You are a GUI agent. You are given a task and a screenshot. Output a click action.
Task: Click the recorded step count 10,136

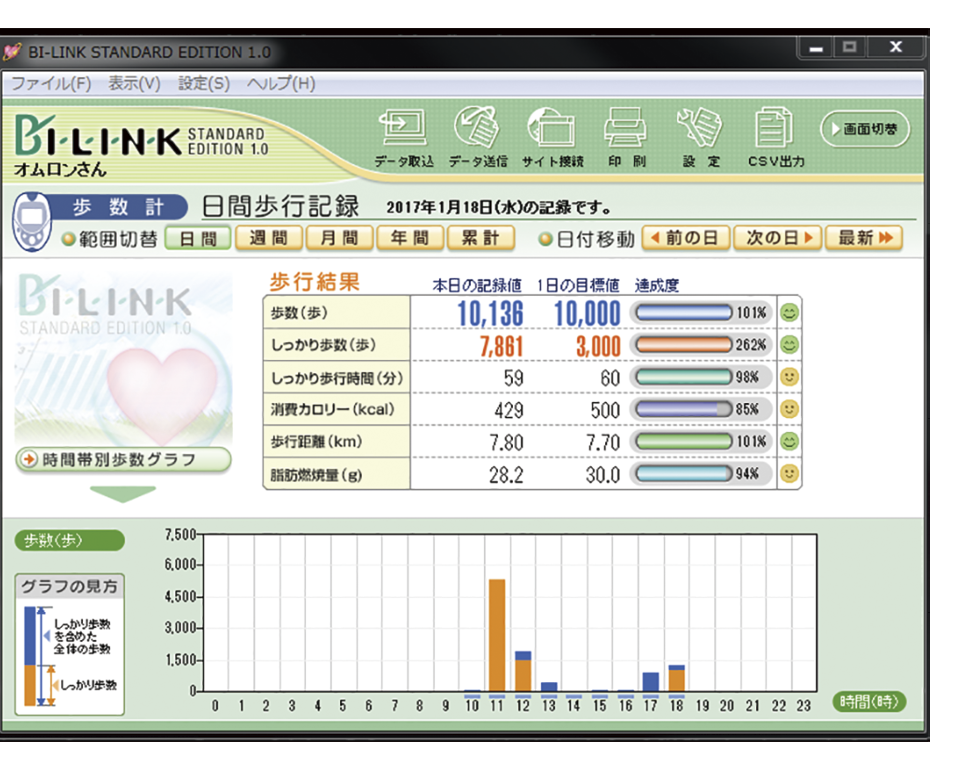490,313
